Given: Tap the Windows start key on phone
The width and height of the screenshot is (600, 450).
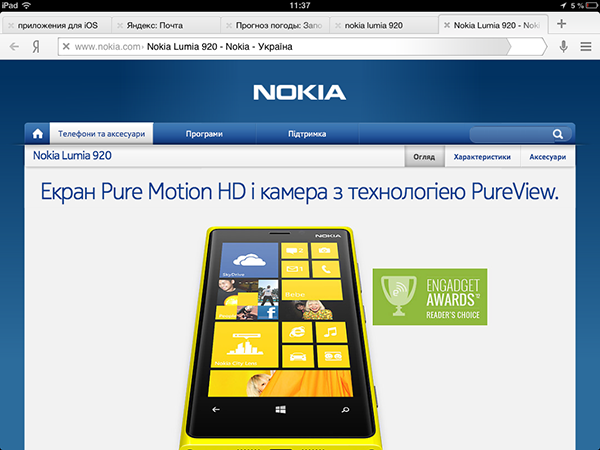Looking at the screenshot, I should tap(280, 410).
